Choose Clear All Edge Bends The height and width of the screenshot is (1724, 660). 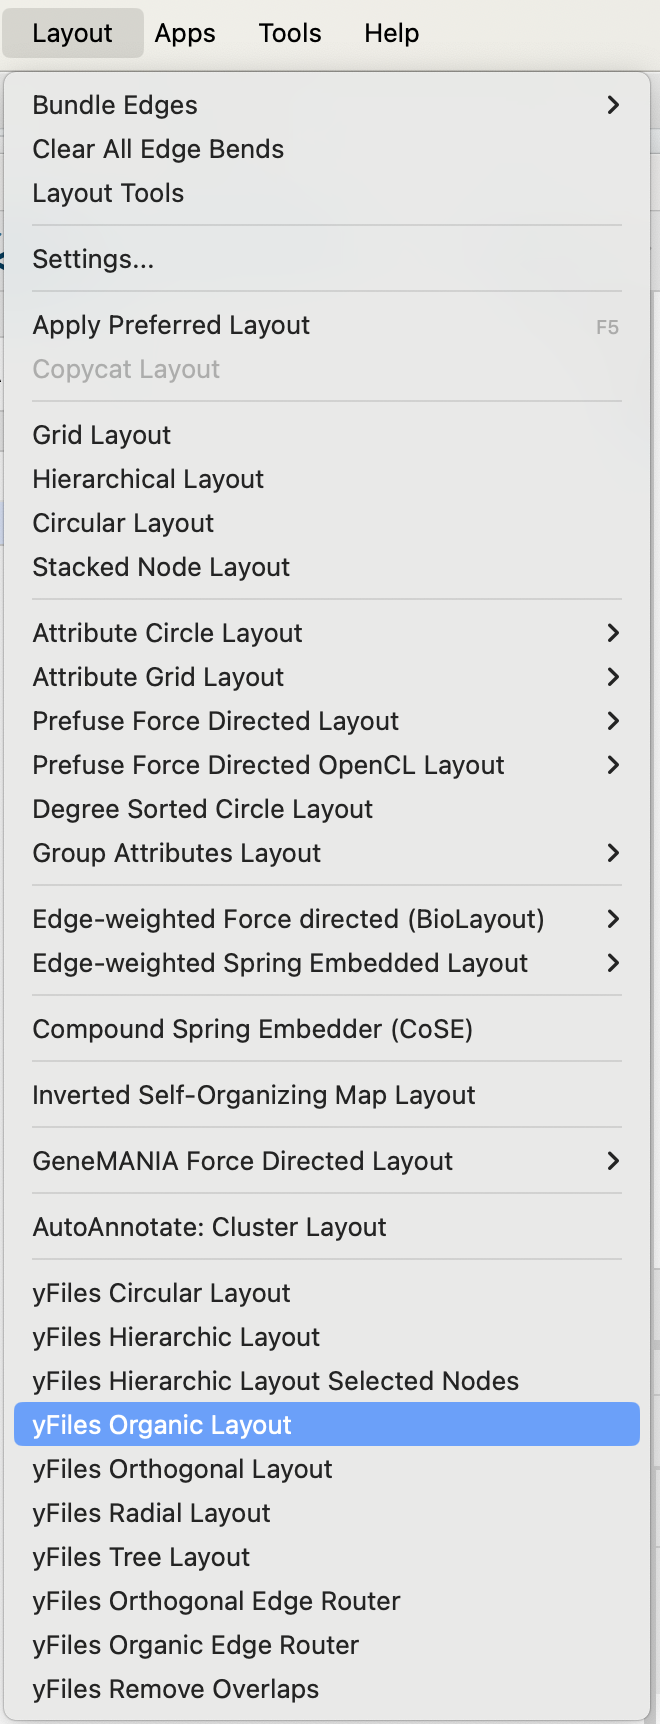point(158,149)
